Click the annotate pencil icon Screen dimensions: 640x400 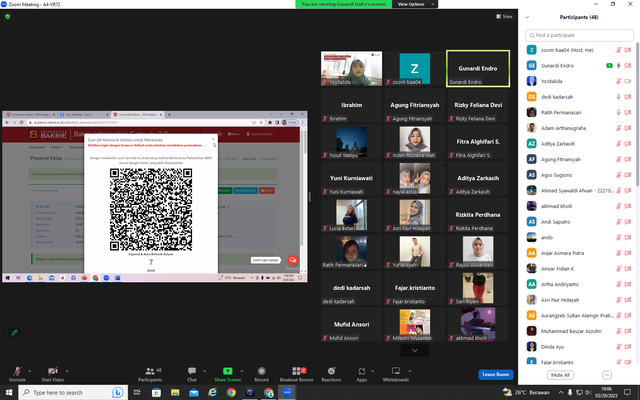[x=14, y=332]
